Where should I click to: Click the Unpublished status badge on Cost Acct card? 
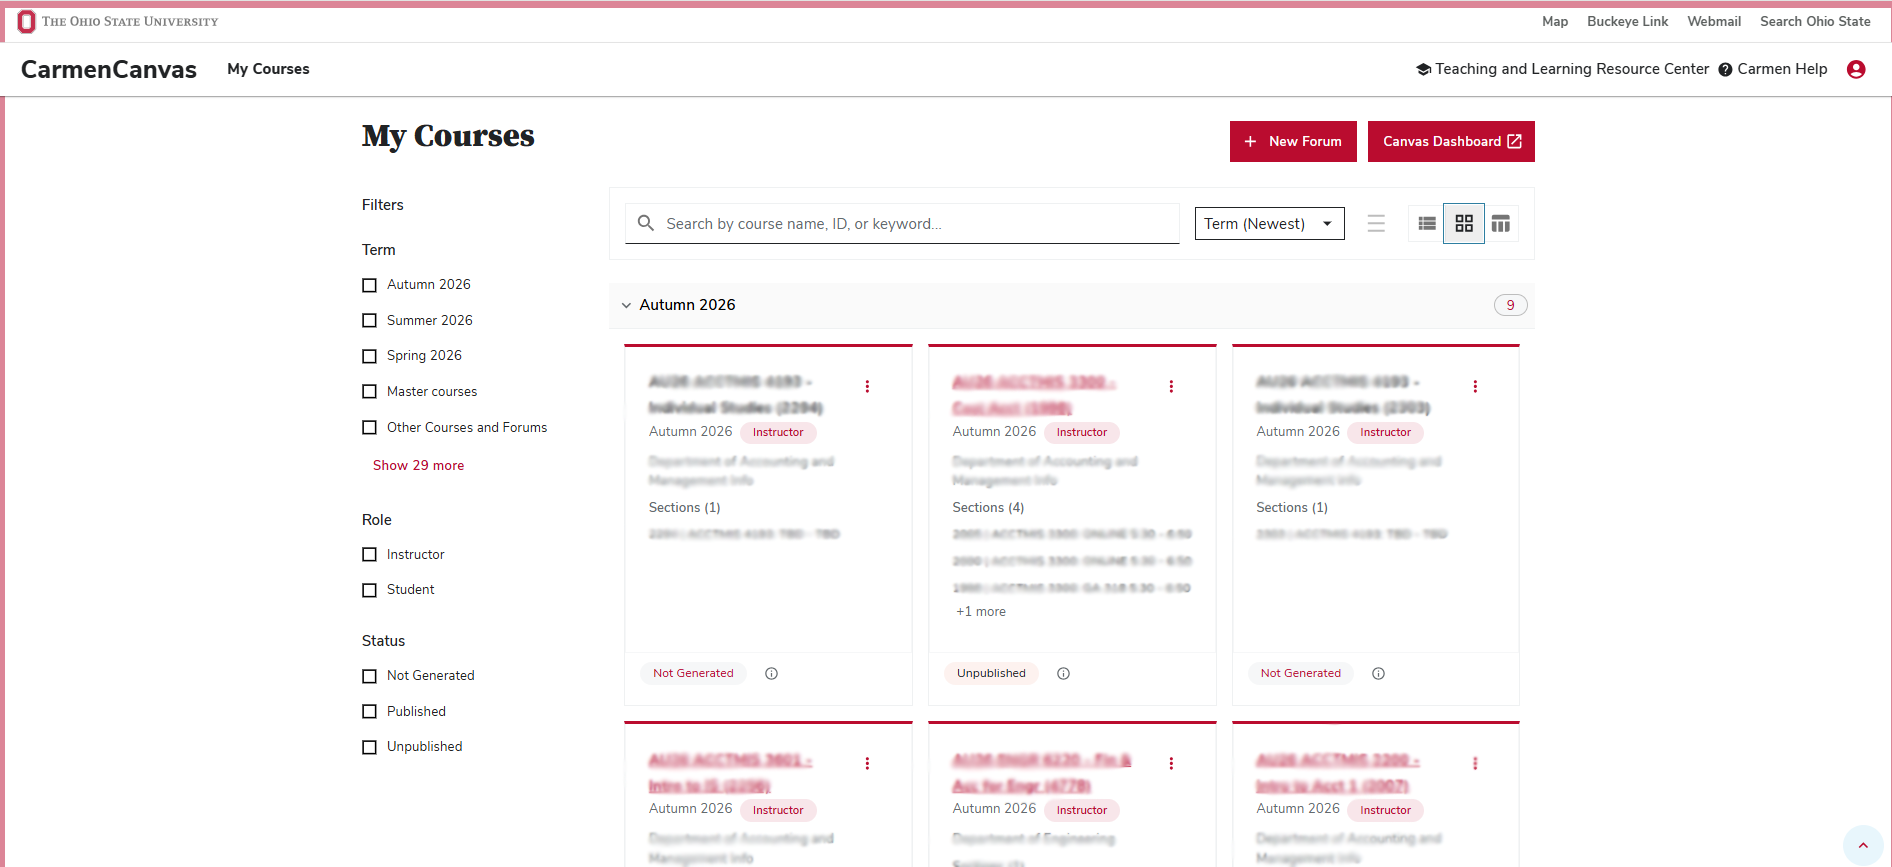(x=991, y=673)
